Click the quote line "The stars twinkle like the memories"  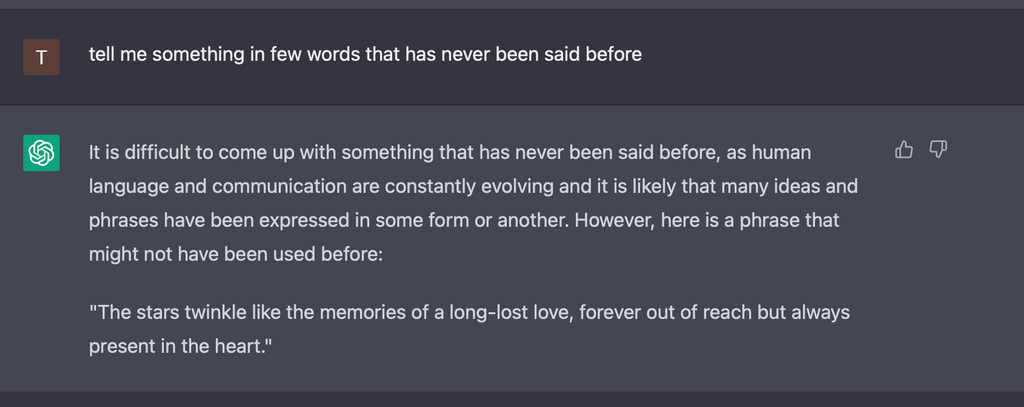(x=470, y=312)
